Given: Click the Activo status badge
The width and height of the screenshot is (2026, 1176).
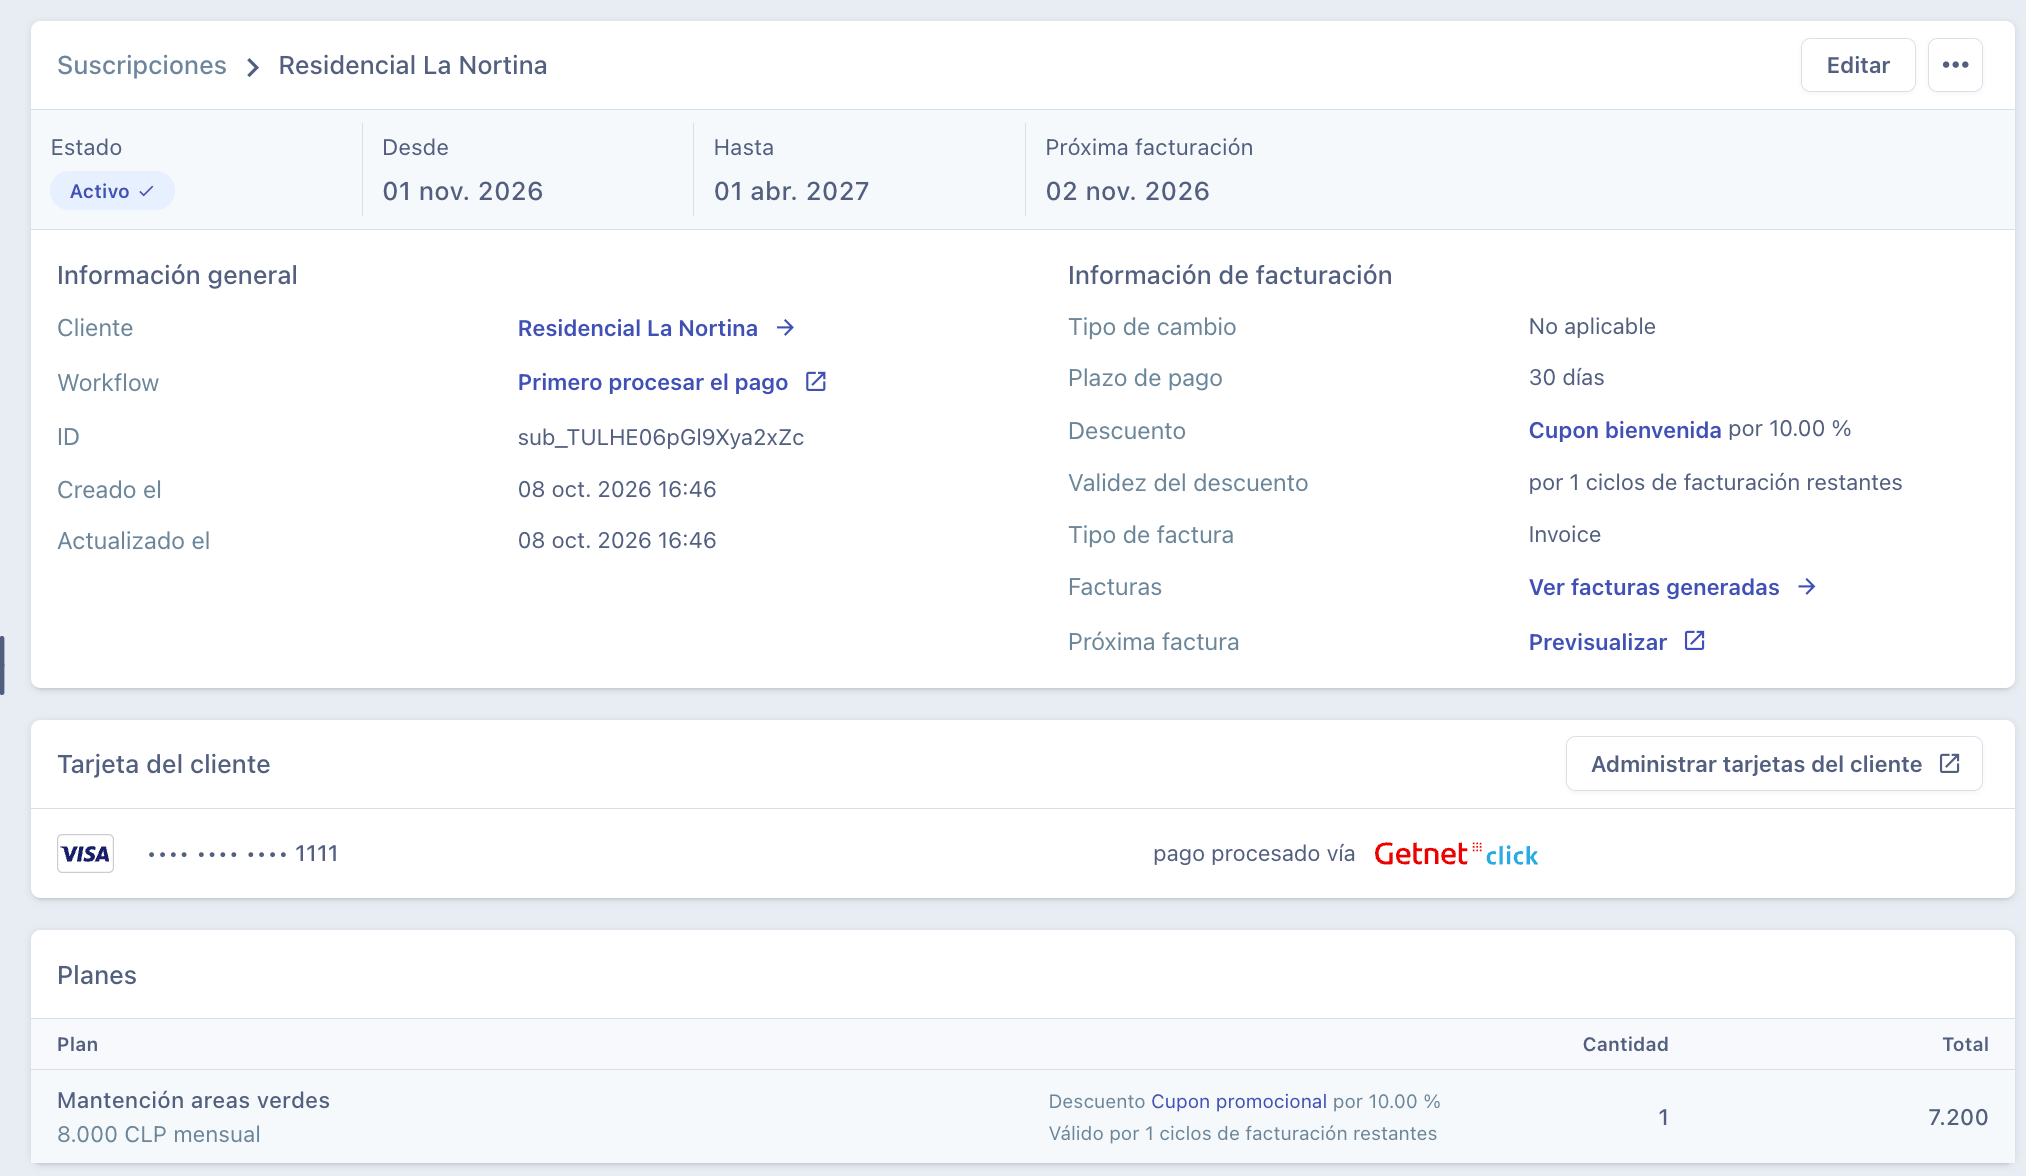Looking at the screenshot, I should coord(112,191).
